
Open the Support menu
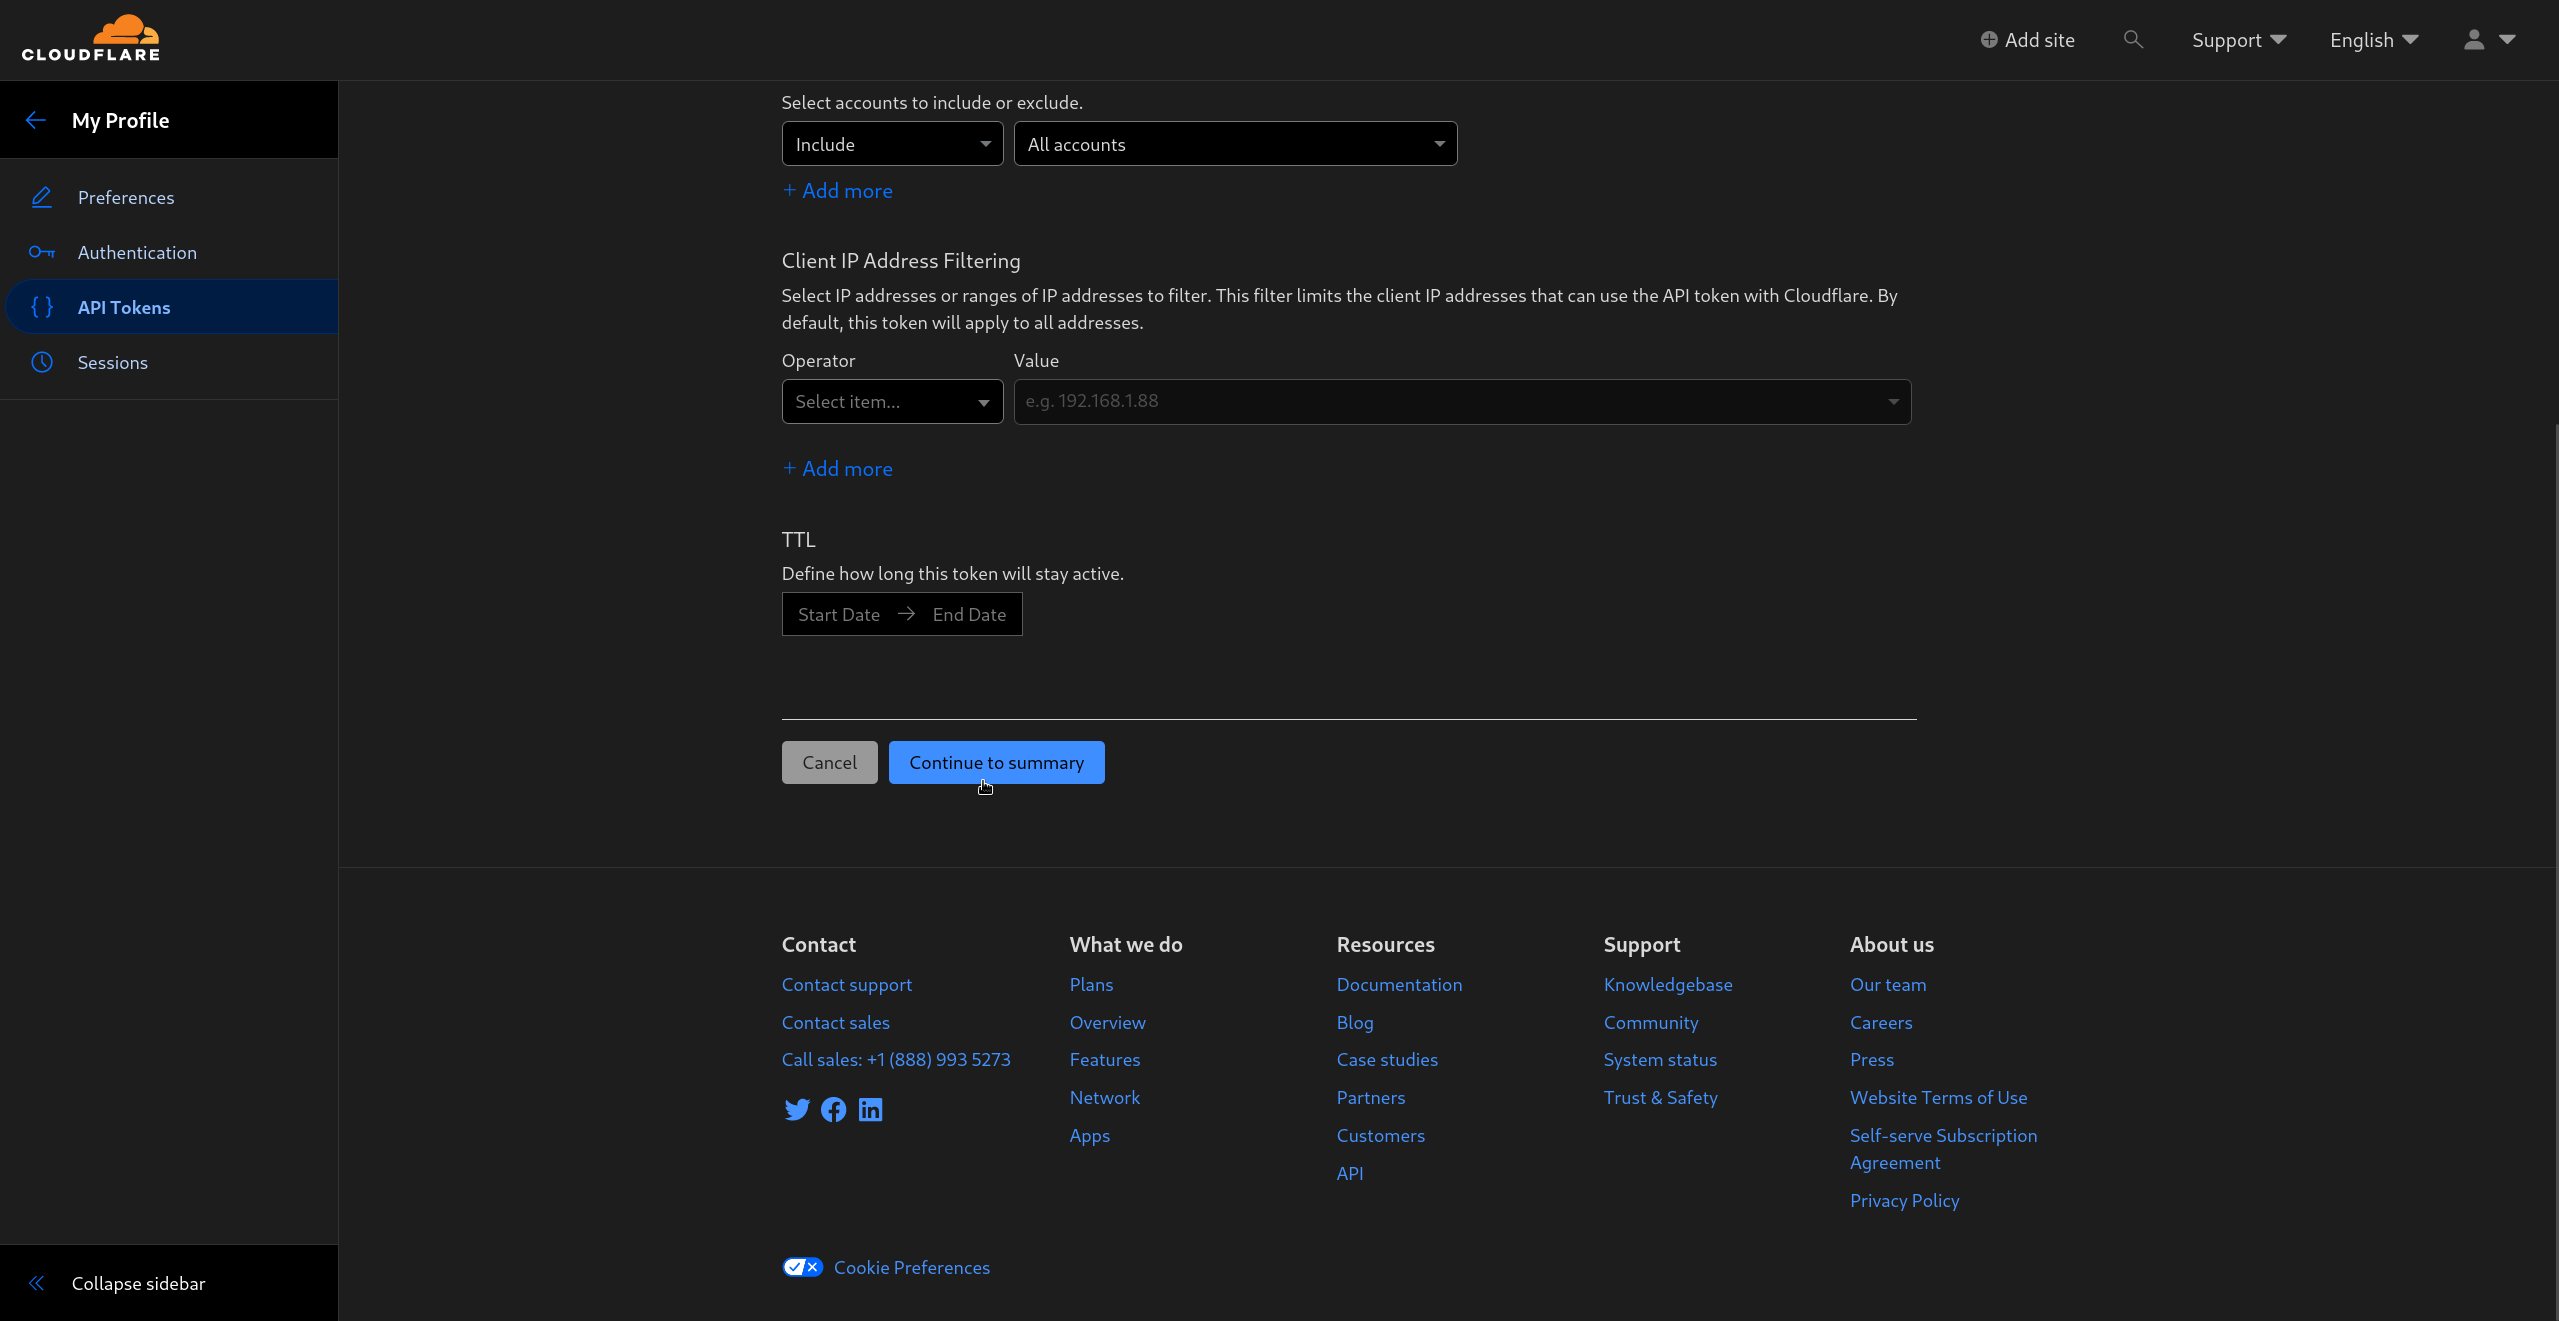[x=2238, y=40]
